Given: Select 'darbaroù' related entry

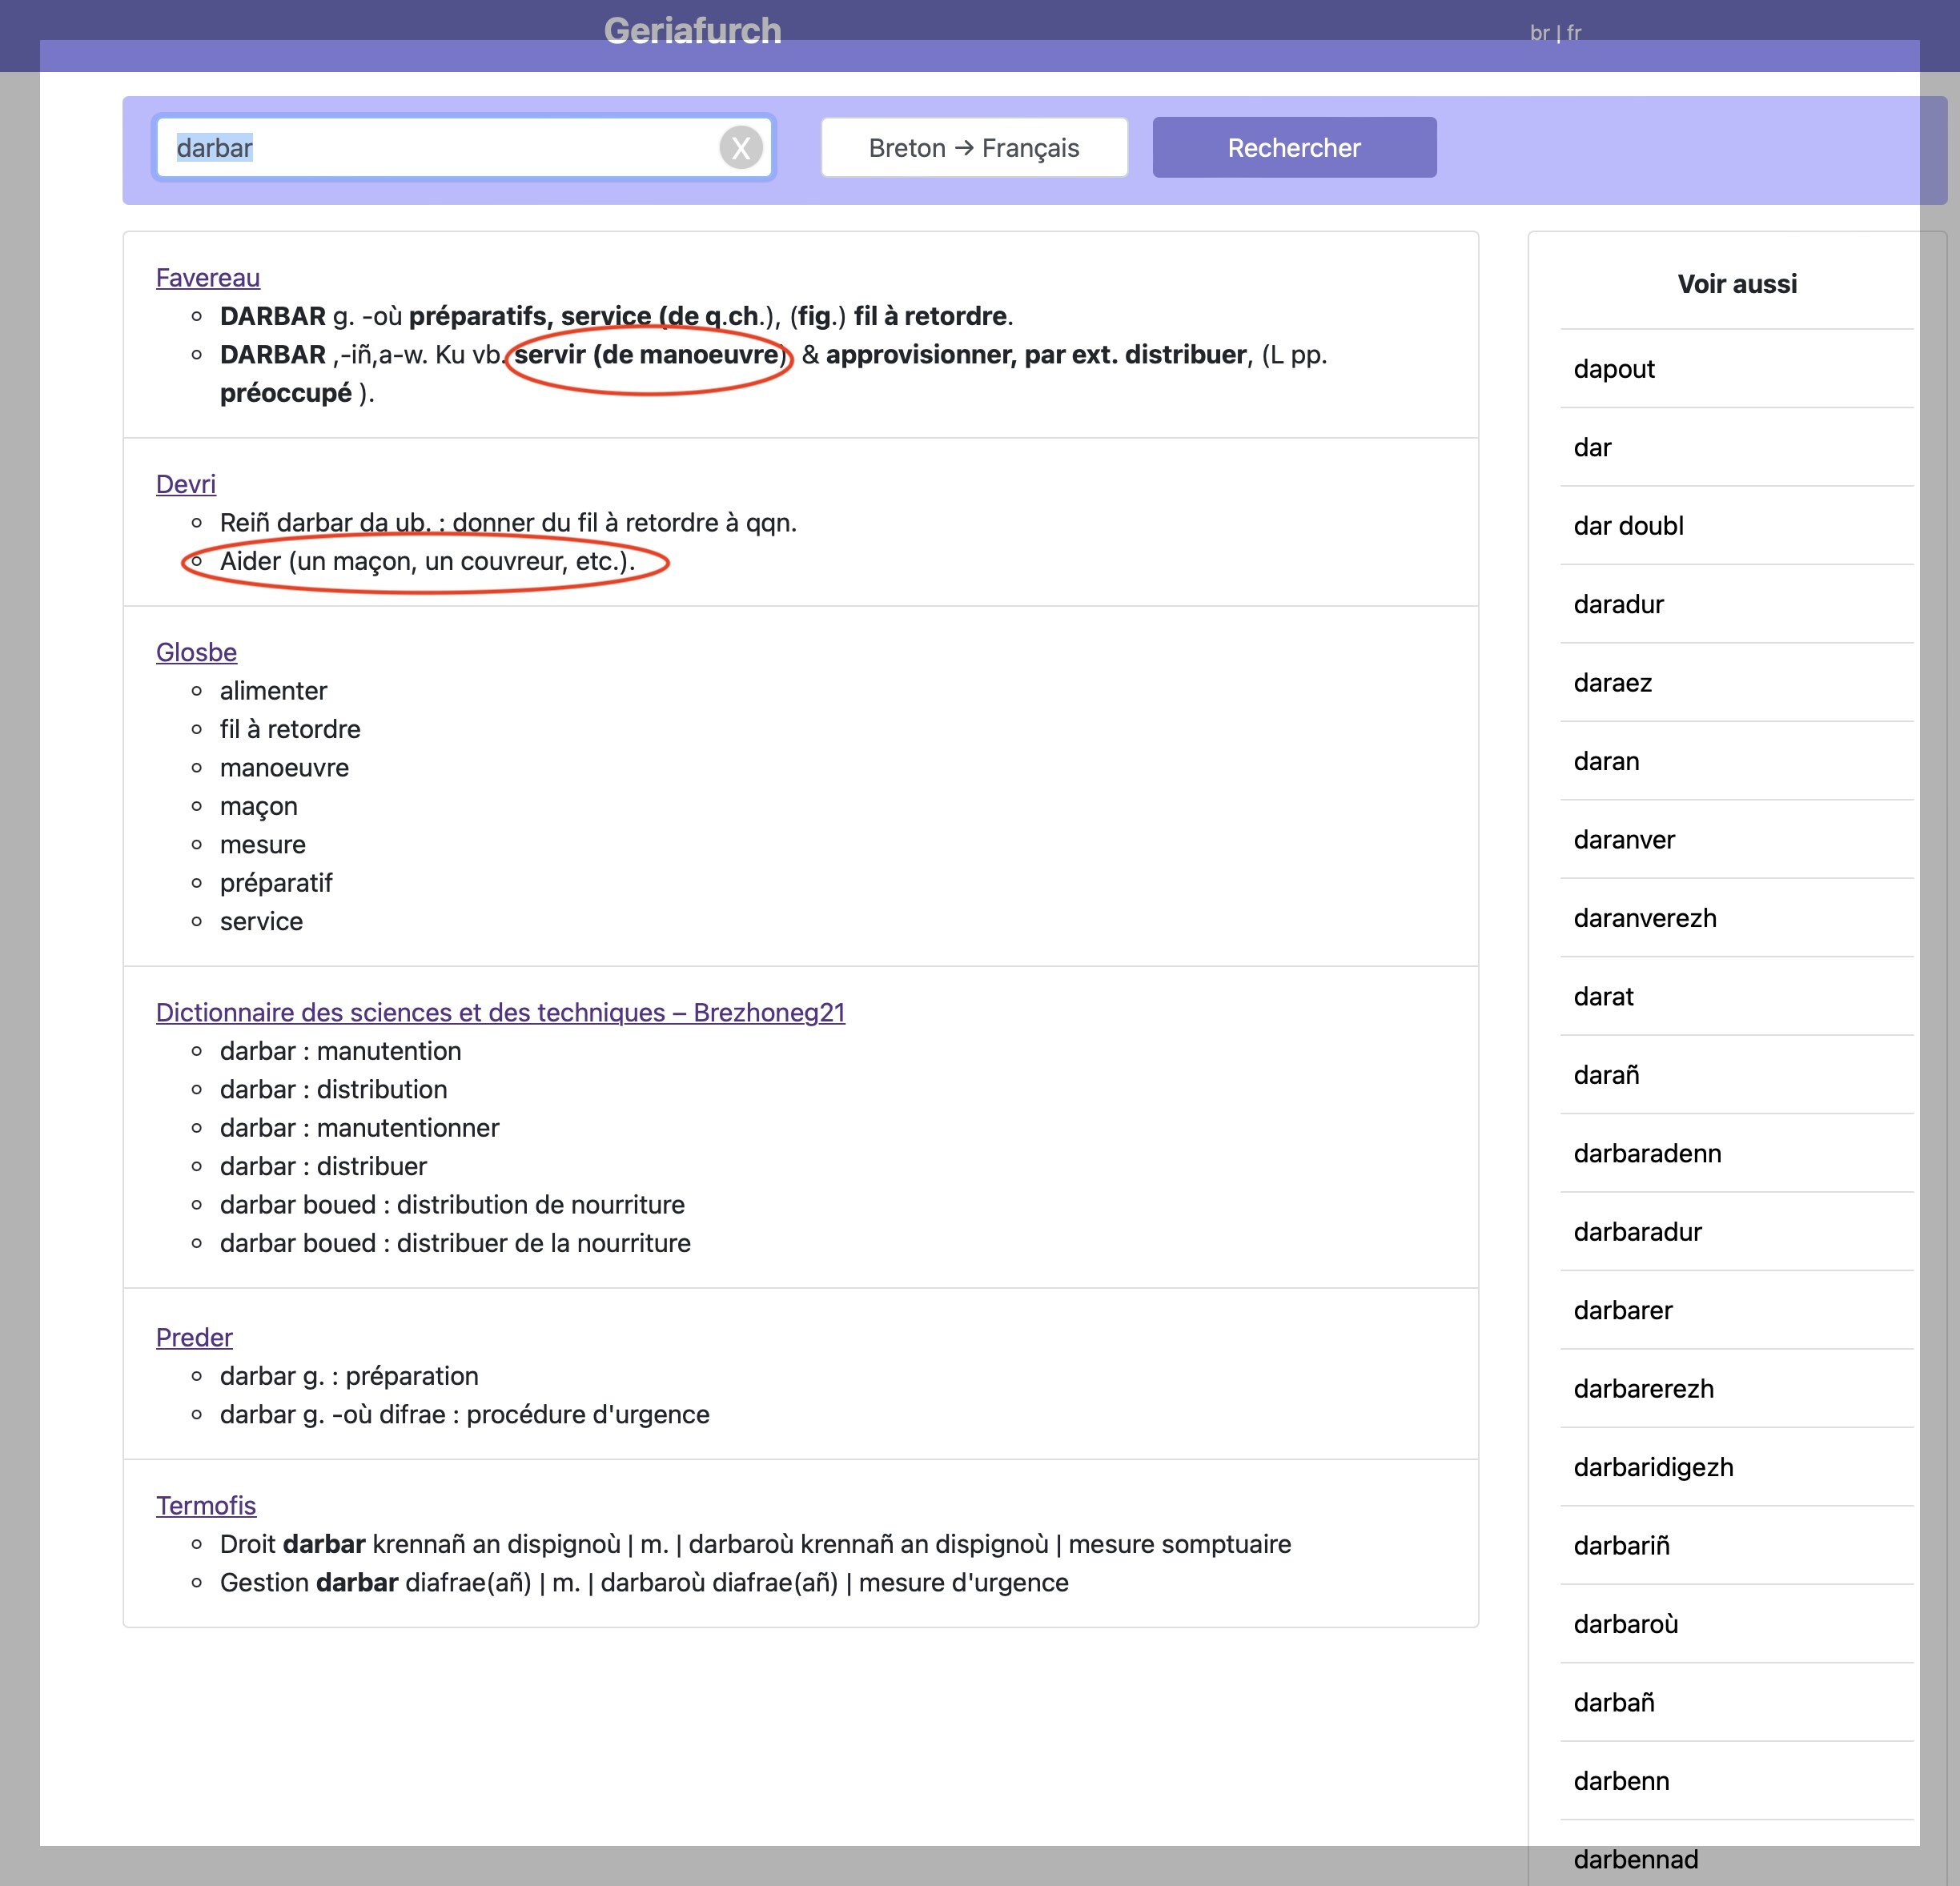Looking at the screenshot, I should 1625,1624.
